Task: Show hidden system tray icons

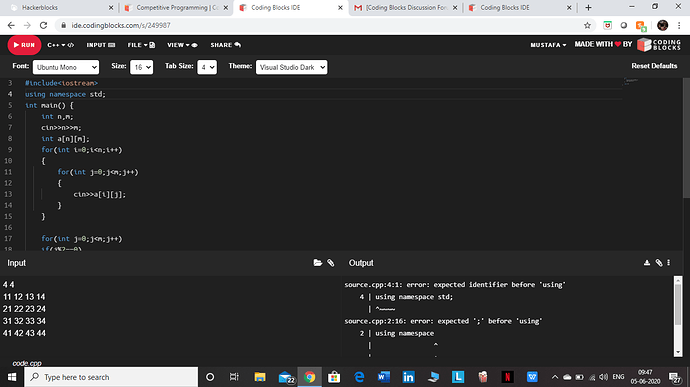Action: 555,377
